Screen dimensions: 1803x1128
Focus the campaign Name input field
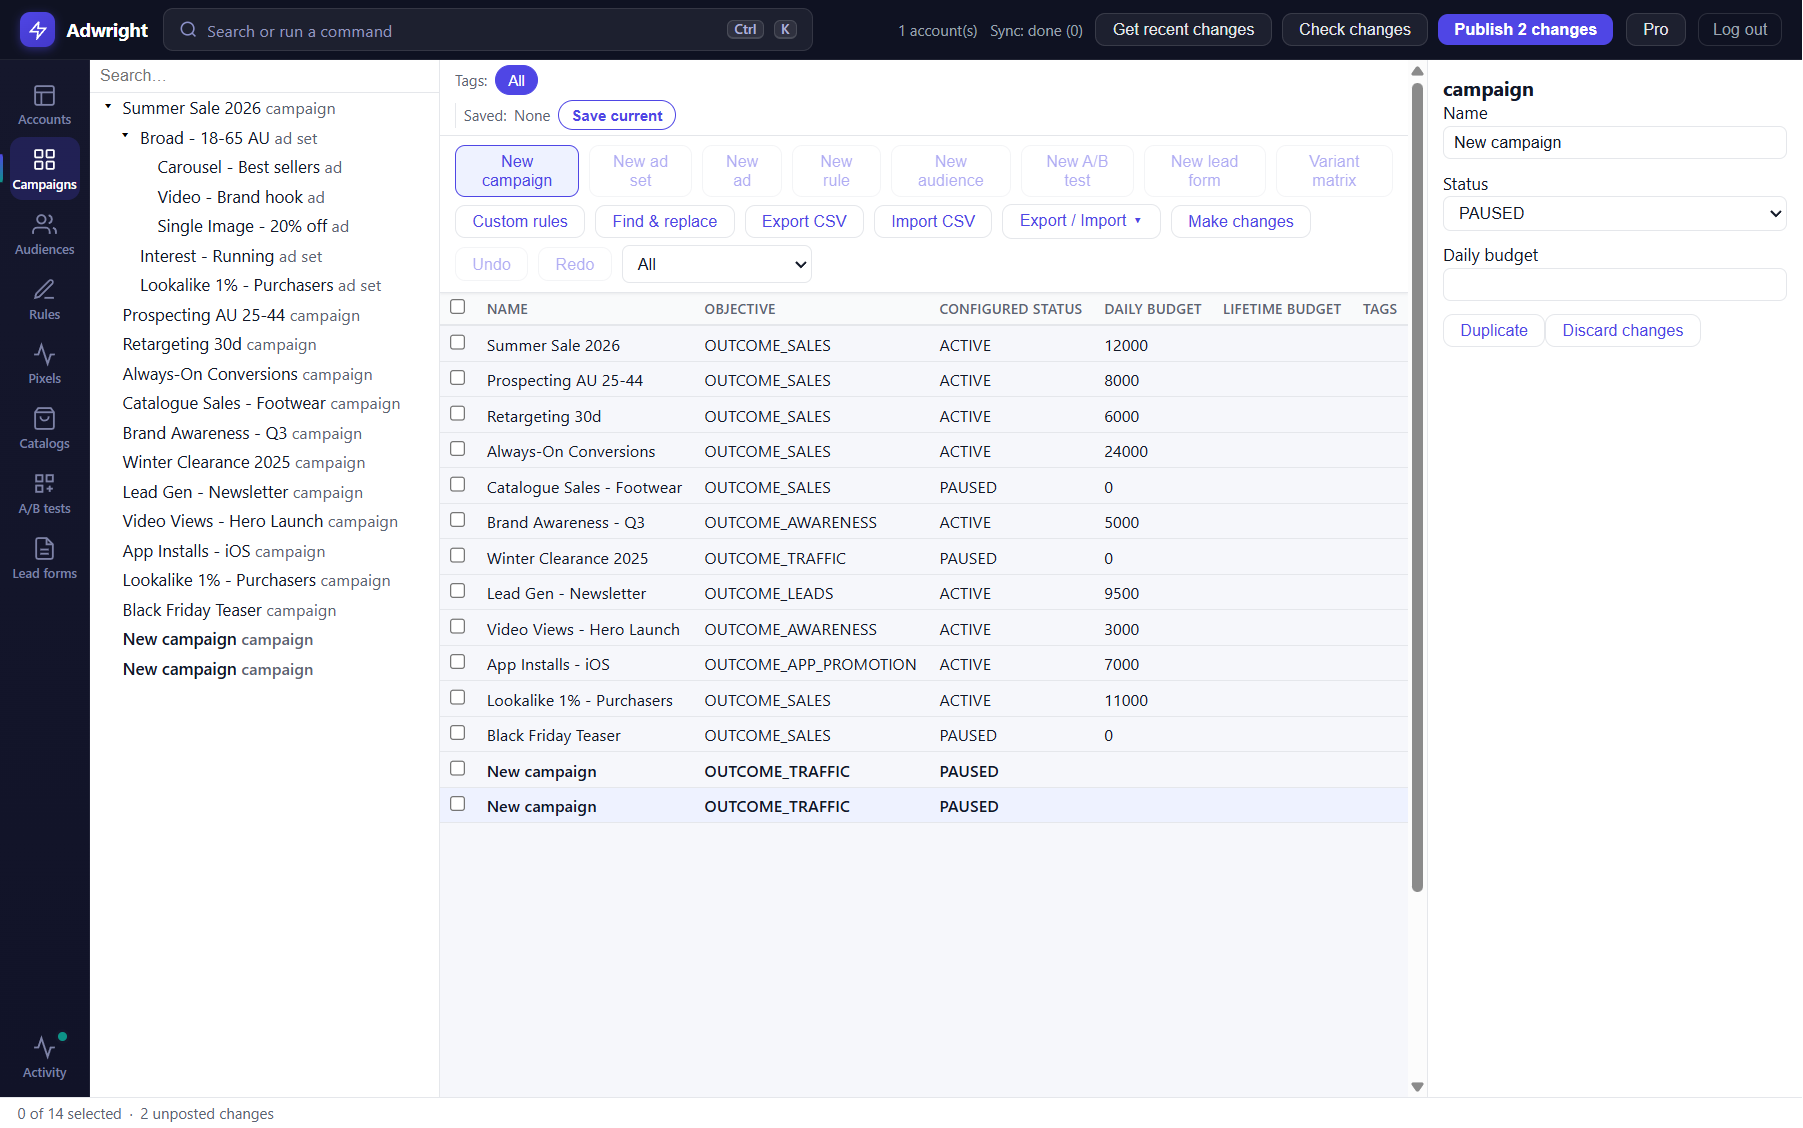point(1614,142)
